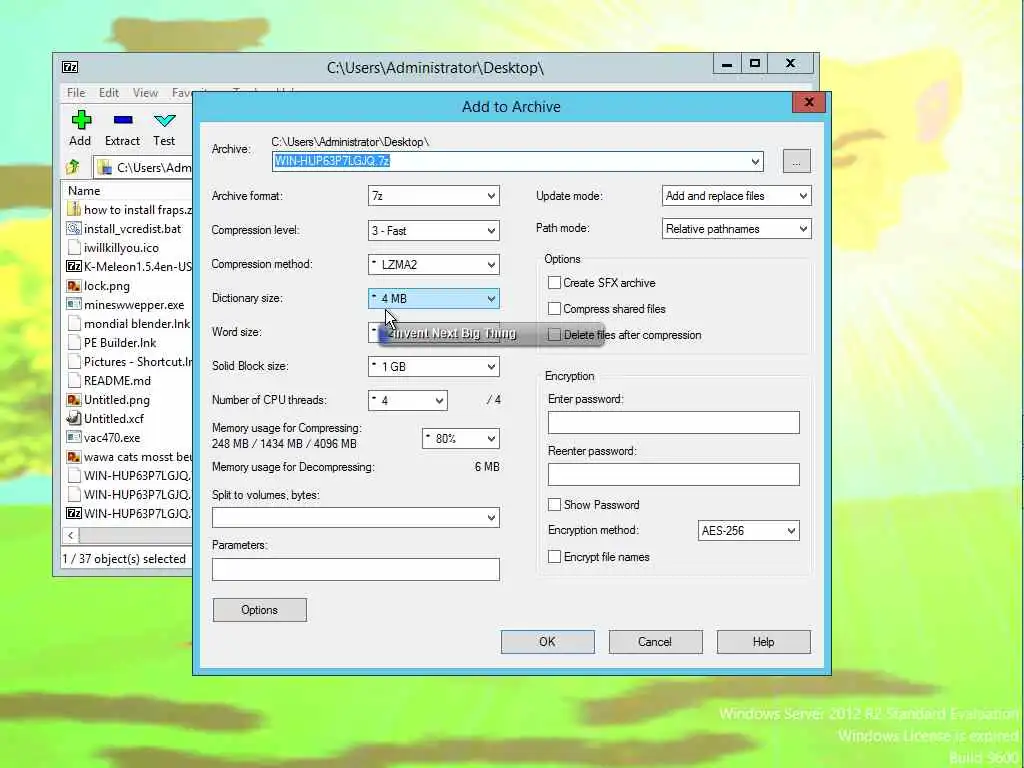Select Untitled.png file icon
Screen dimensions: 1024x768
74,400
